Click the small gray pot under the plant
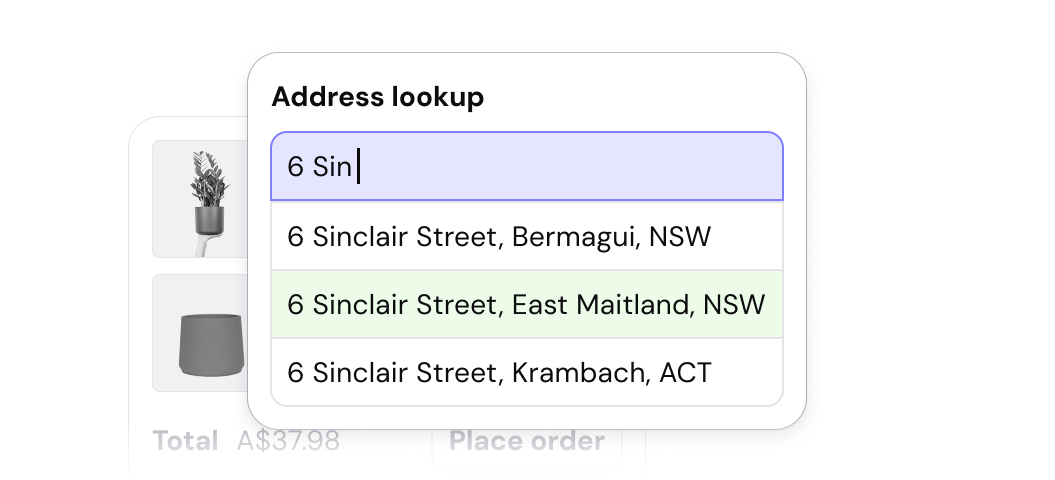 point(208,219)
